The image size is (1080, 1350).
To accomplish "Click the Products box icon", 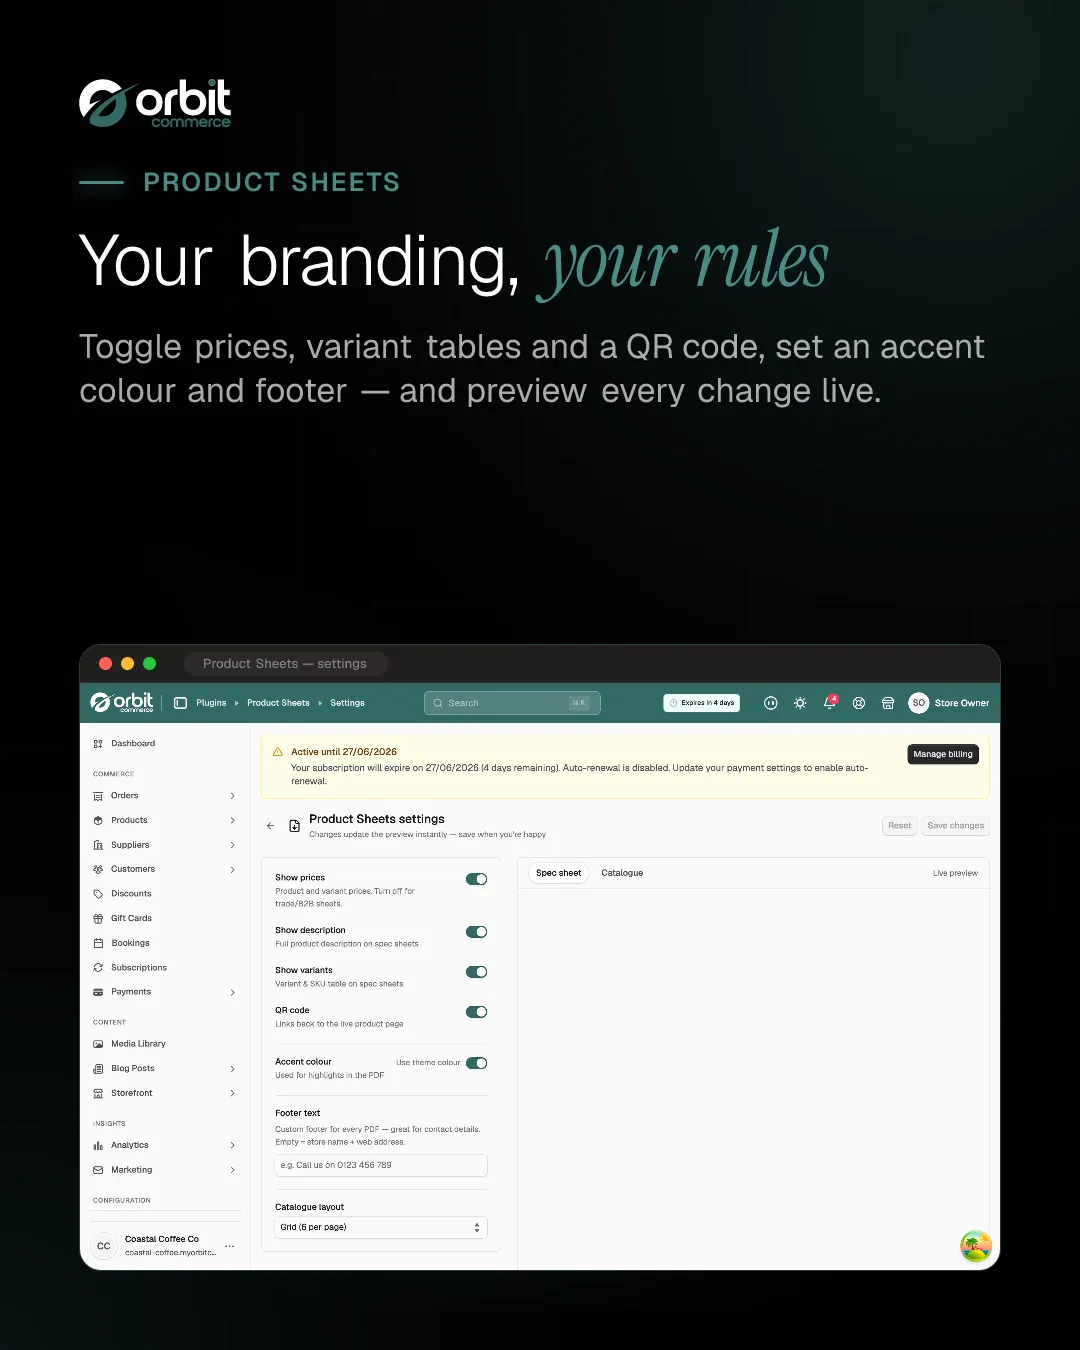I will point(98,820).
